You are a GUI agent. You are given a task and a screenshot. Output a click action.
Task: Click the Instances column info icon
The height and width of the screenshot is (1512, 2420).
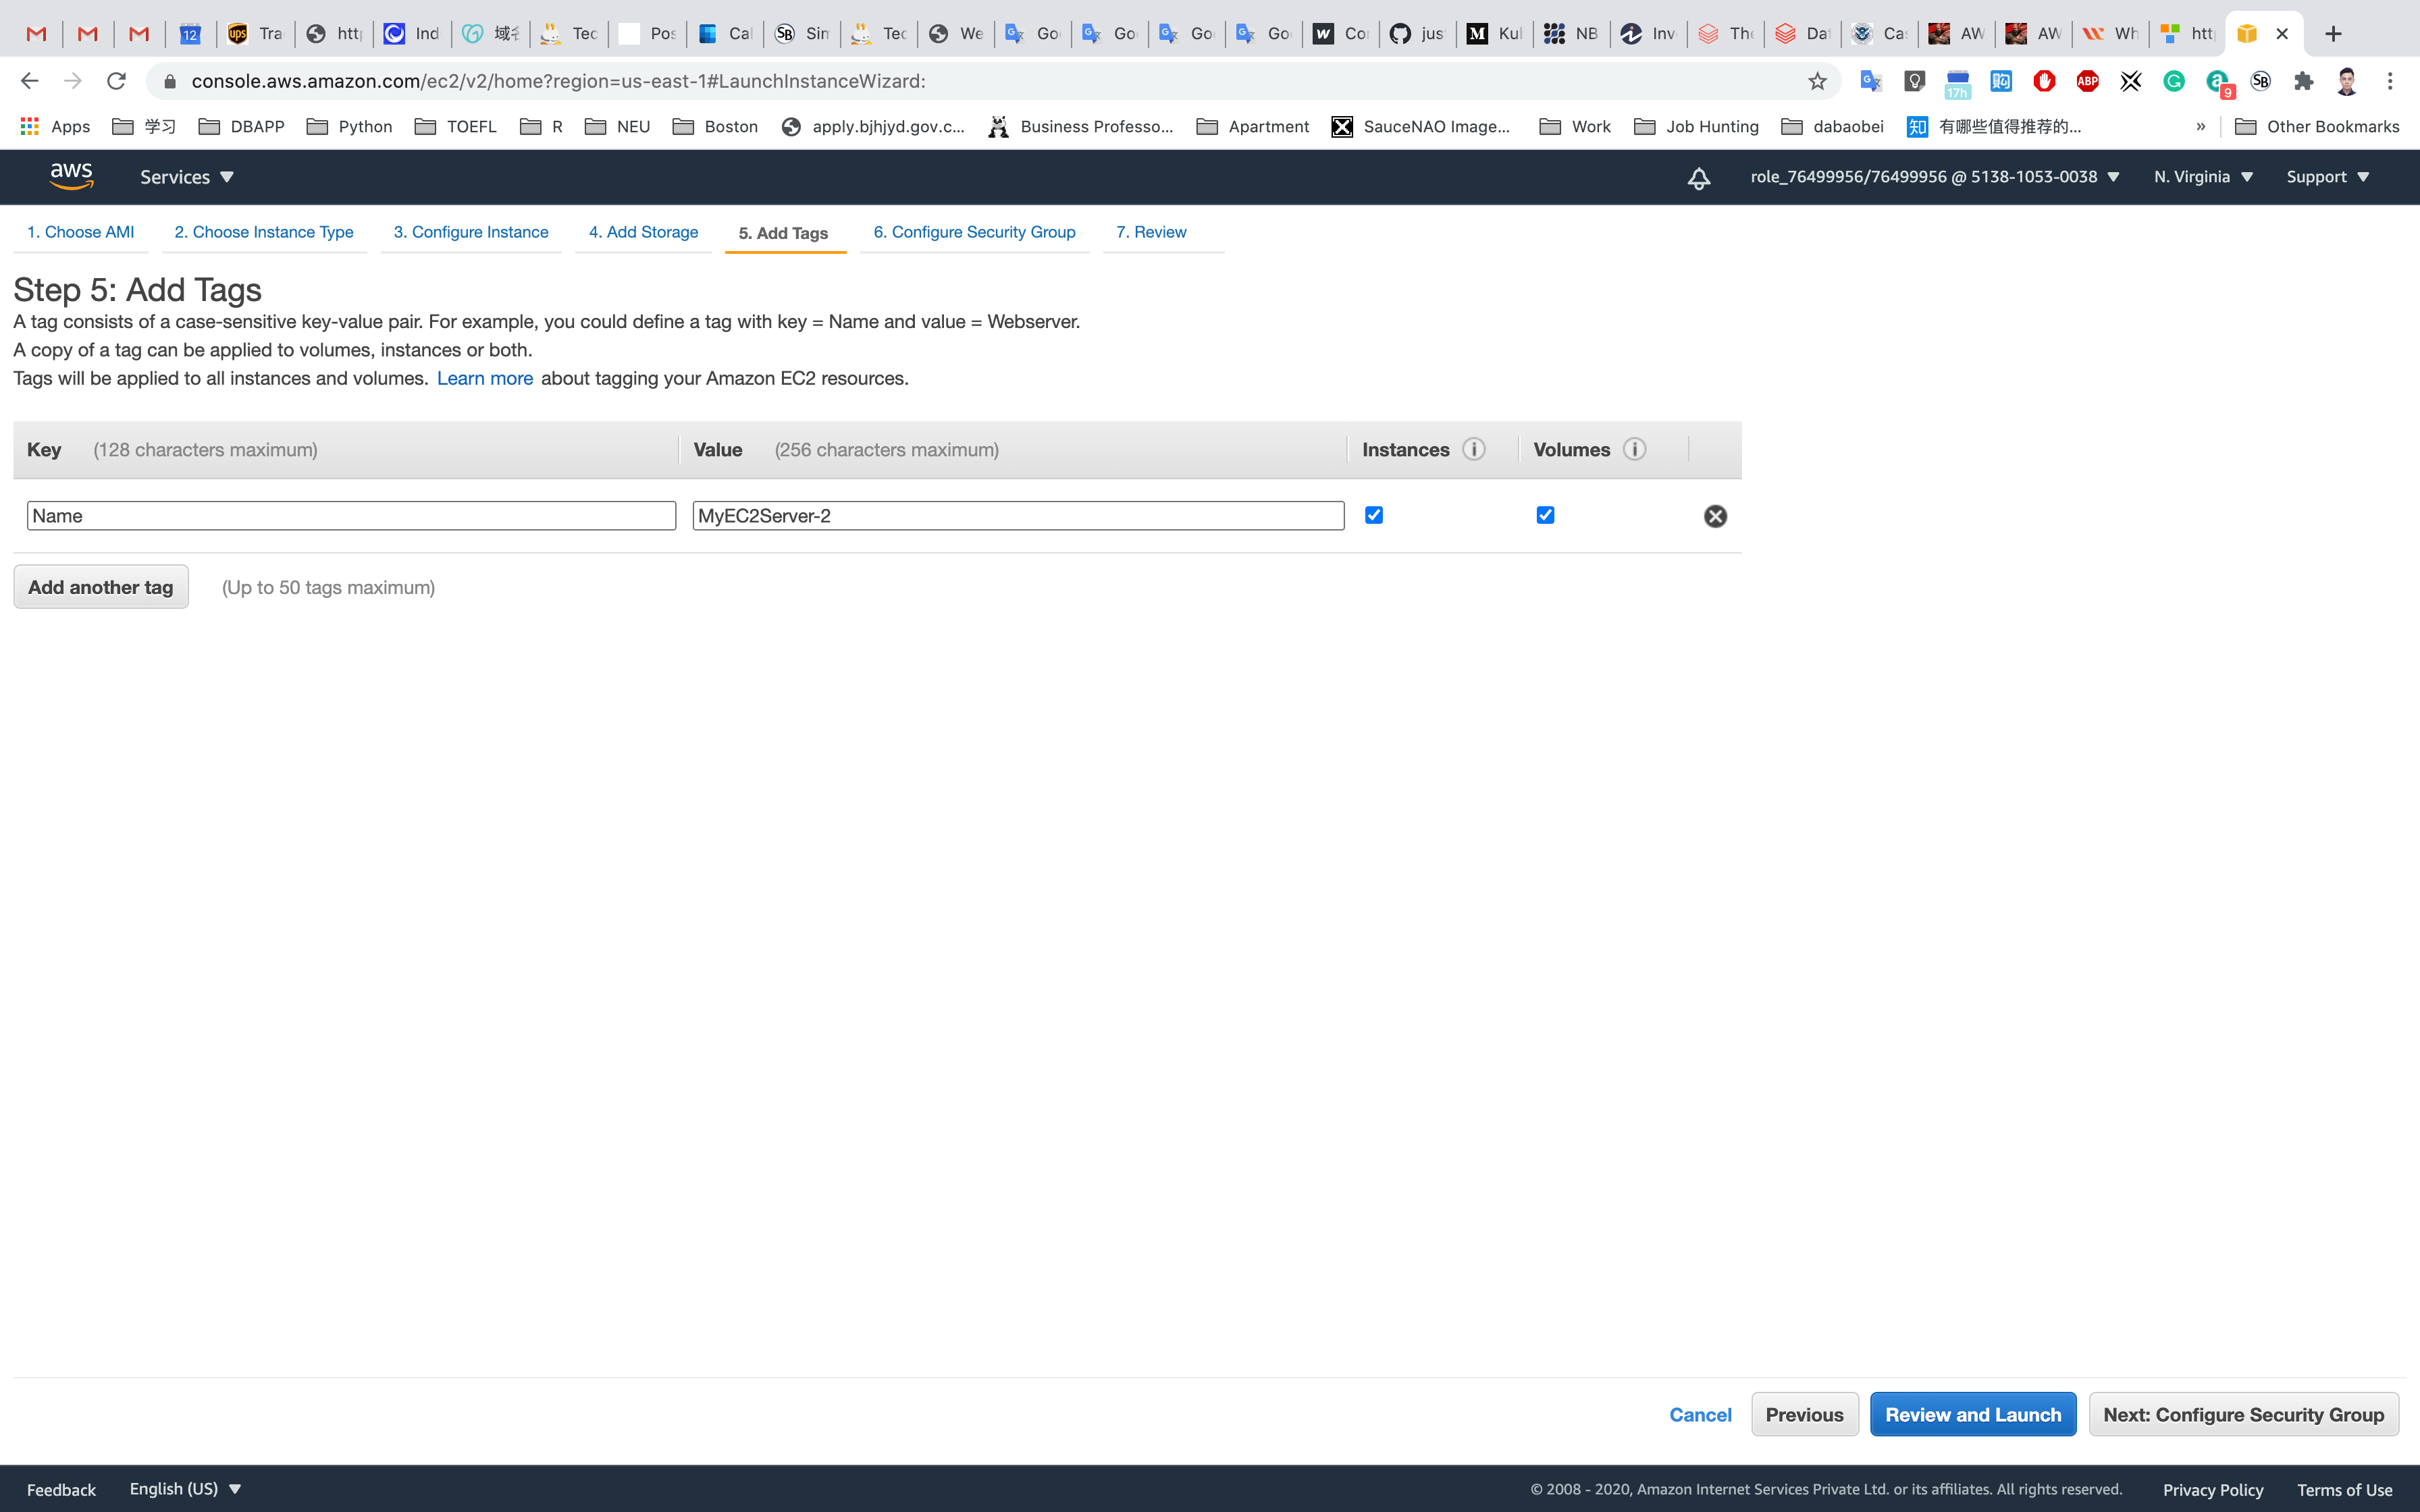point(1473,449)
